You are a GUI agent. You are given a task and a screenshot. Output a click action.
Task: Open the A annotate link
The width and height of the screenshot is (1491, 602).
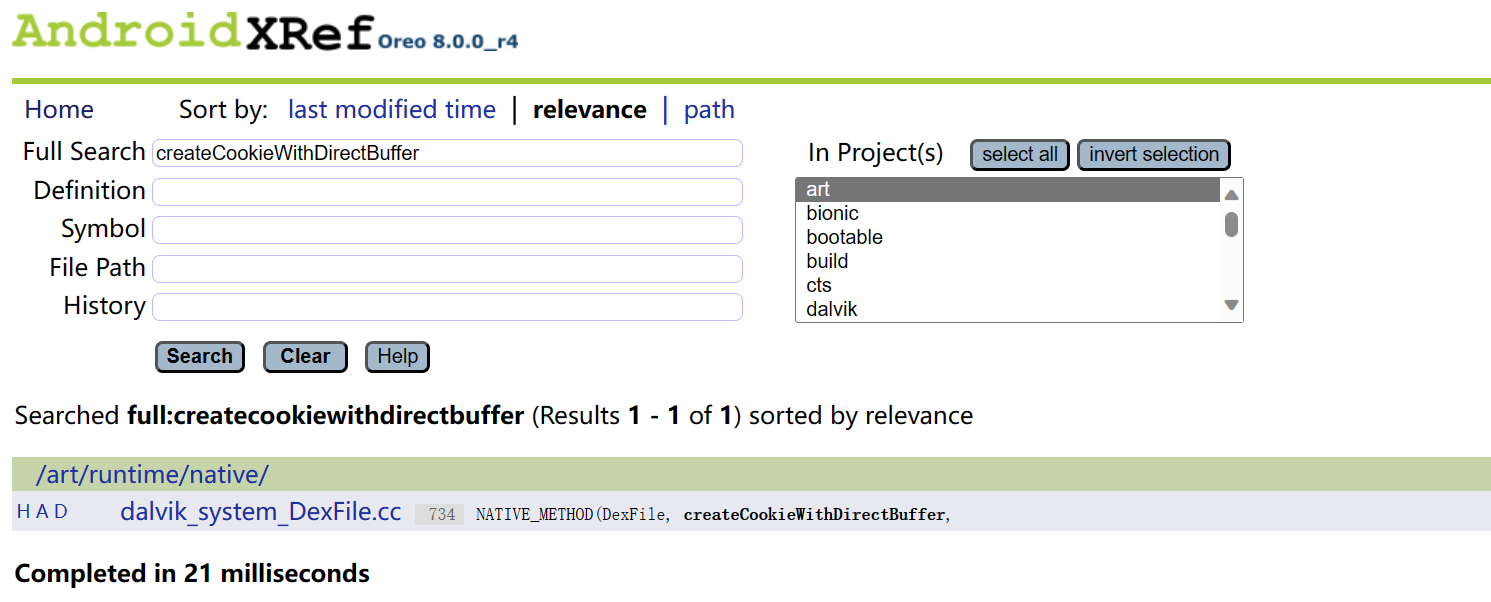click(43, 512)
